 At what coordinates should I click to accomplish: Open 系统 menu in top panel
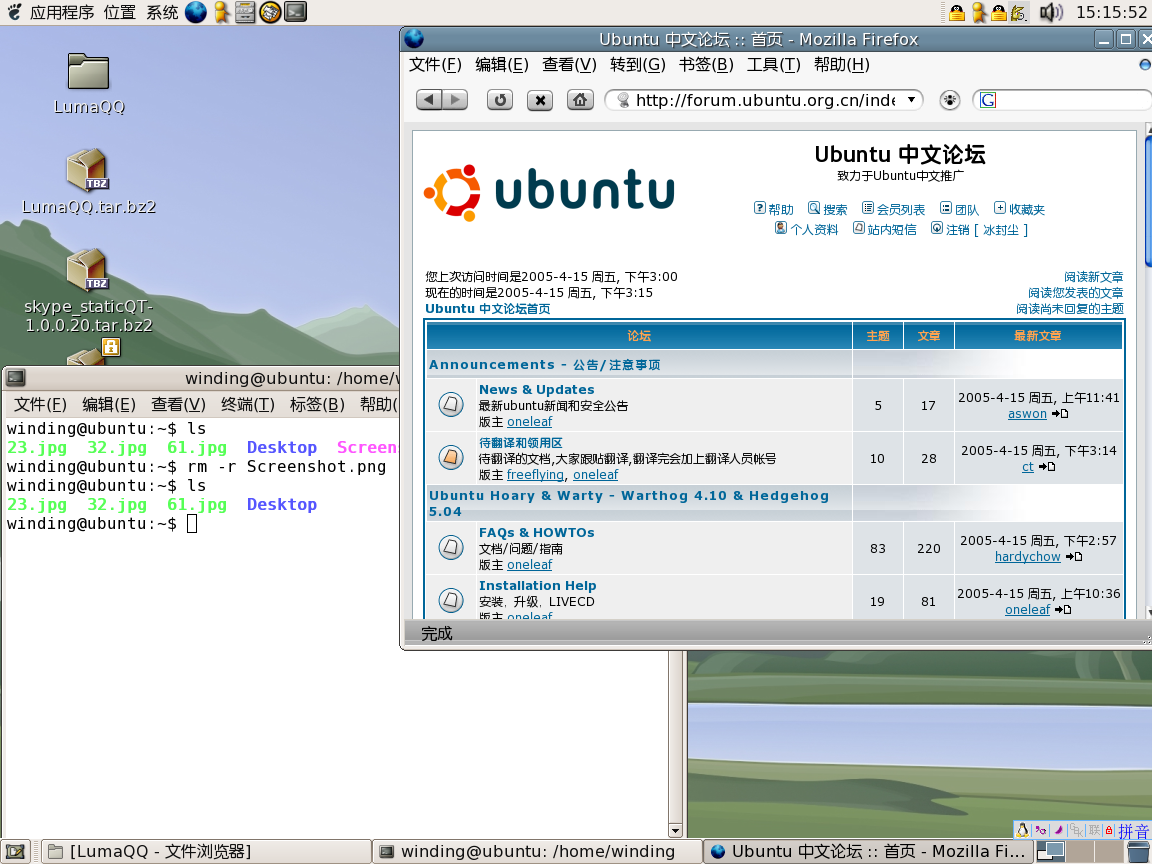click(x=162, y=12)
